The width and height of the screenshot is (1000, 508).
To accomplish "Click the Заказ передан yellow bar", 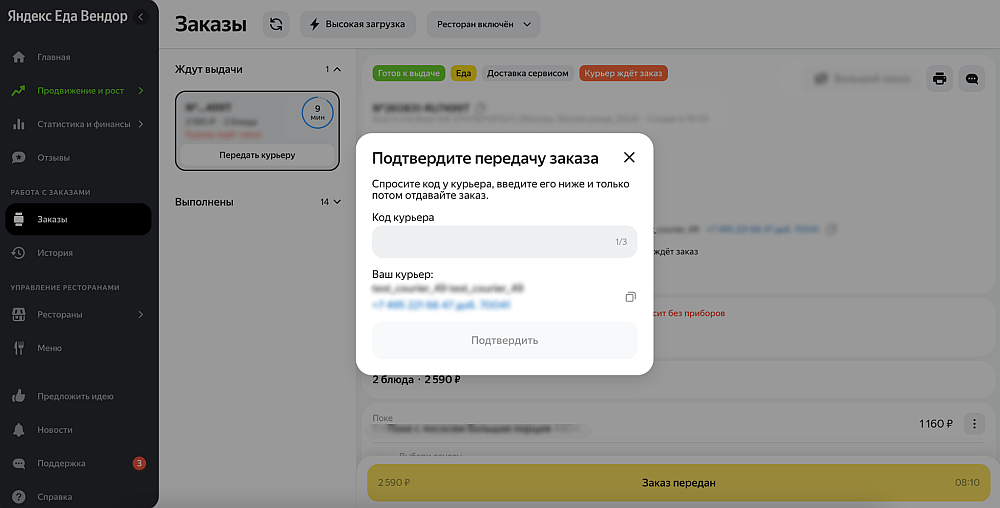I will coord(679,483).
